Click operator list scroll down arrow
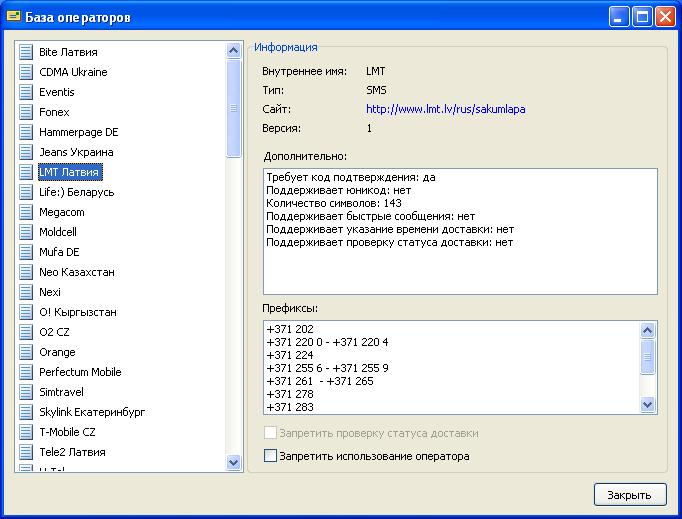Screen dimensions: 682x519 (x=234, y=462)
